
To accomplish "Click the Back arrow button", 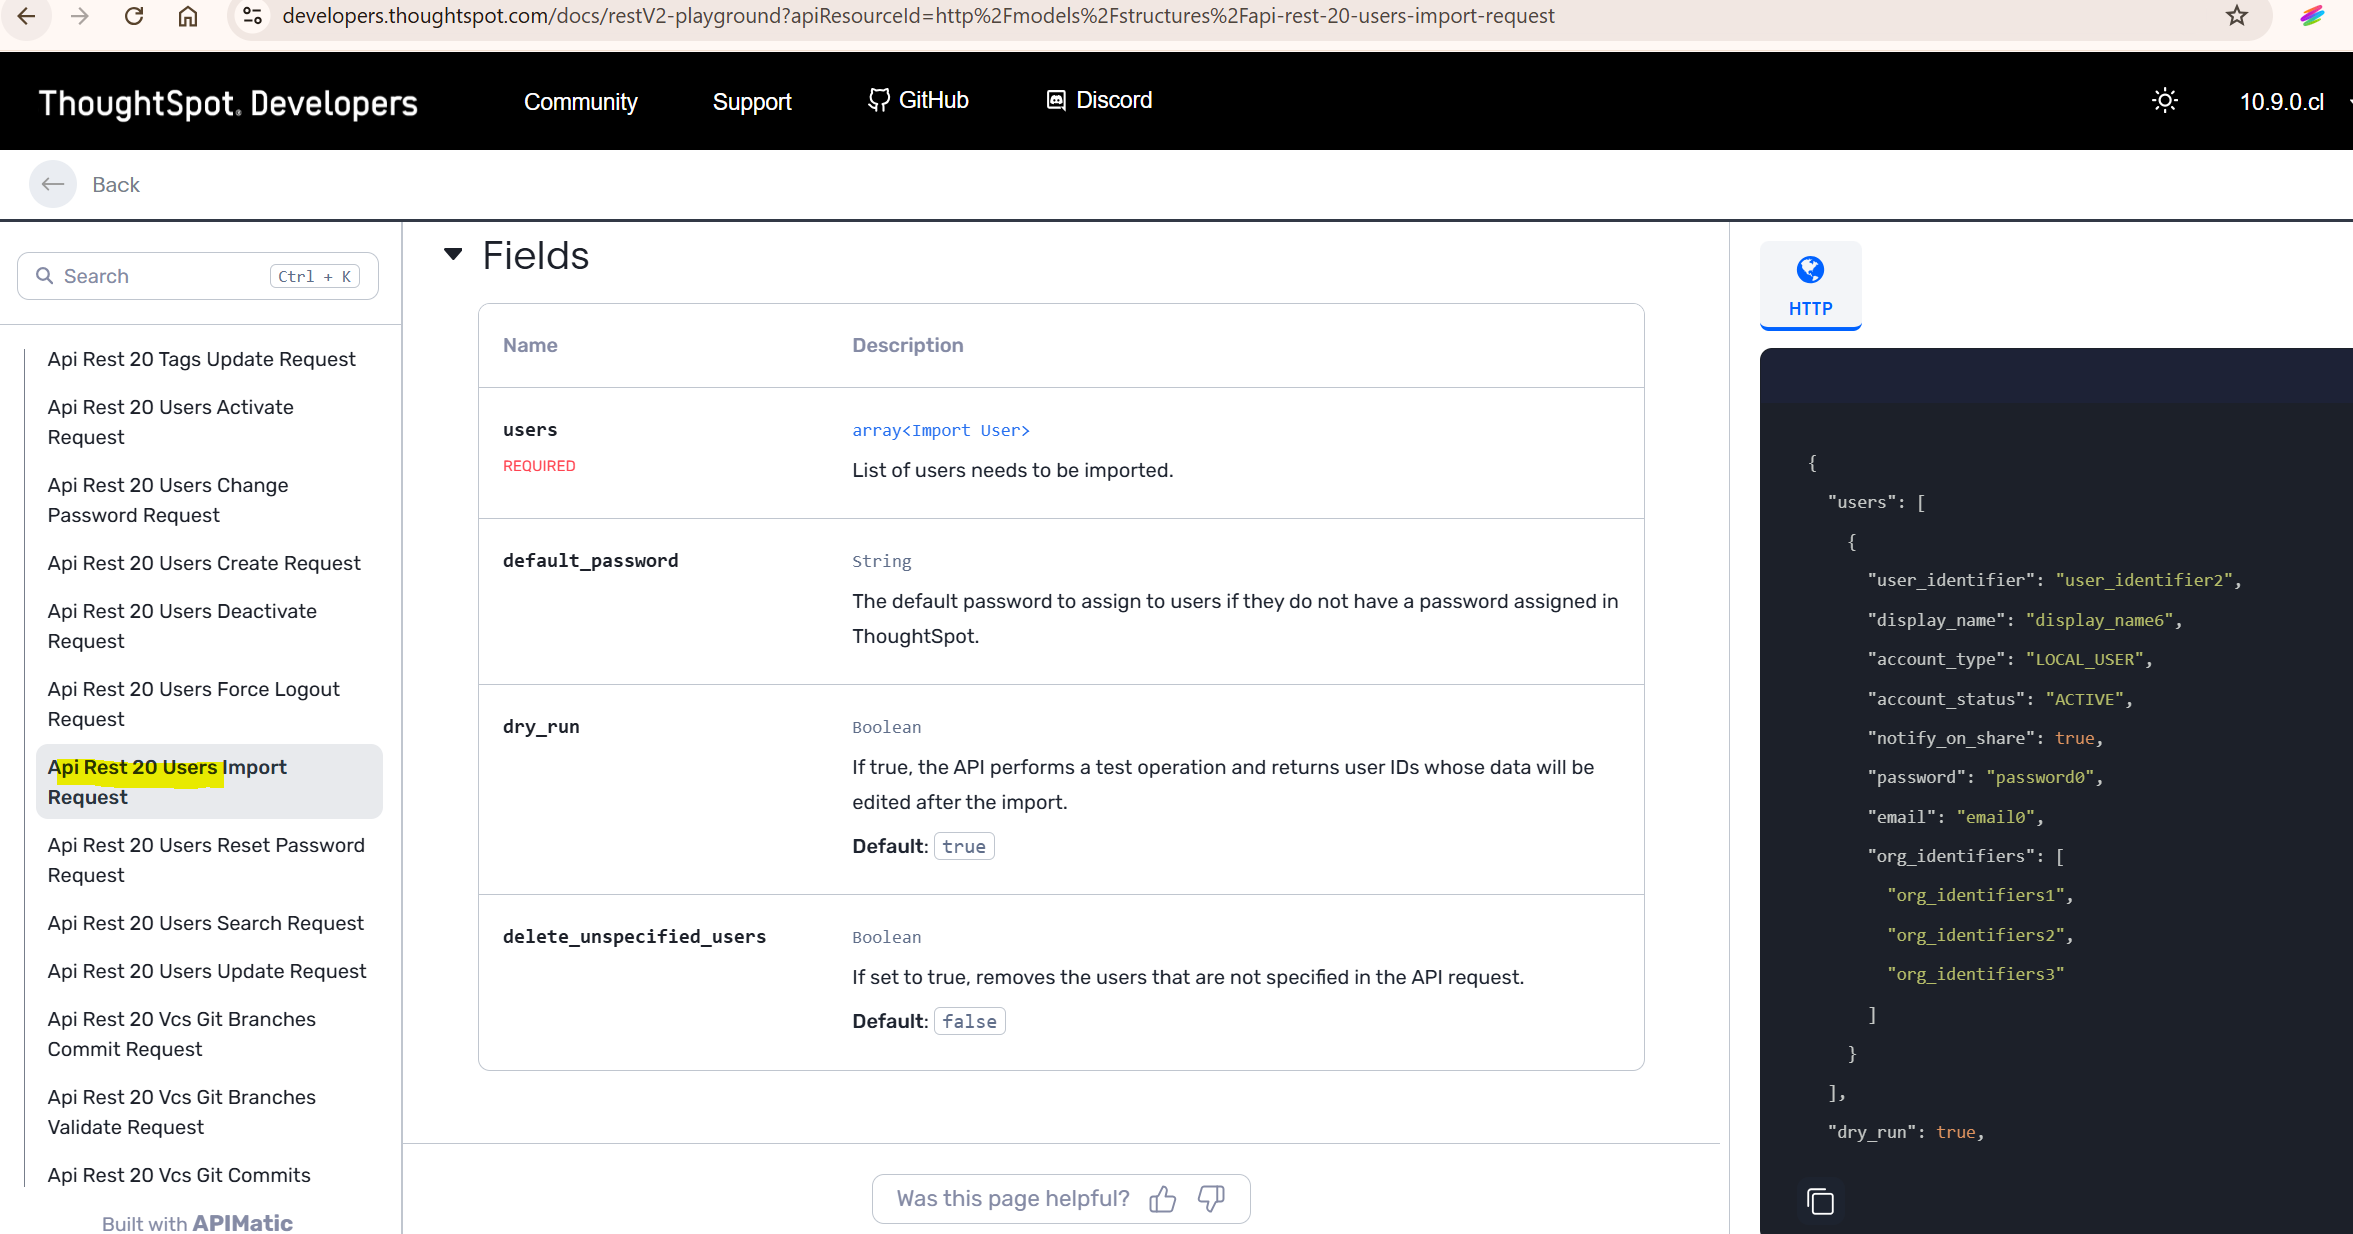I will (53, 184).
